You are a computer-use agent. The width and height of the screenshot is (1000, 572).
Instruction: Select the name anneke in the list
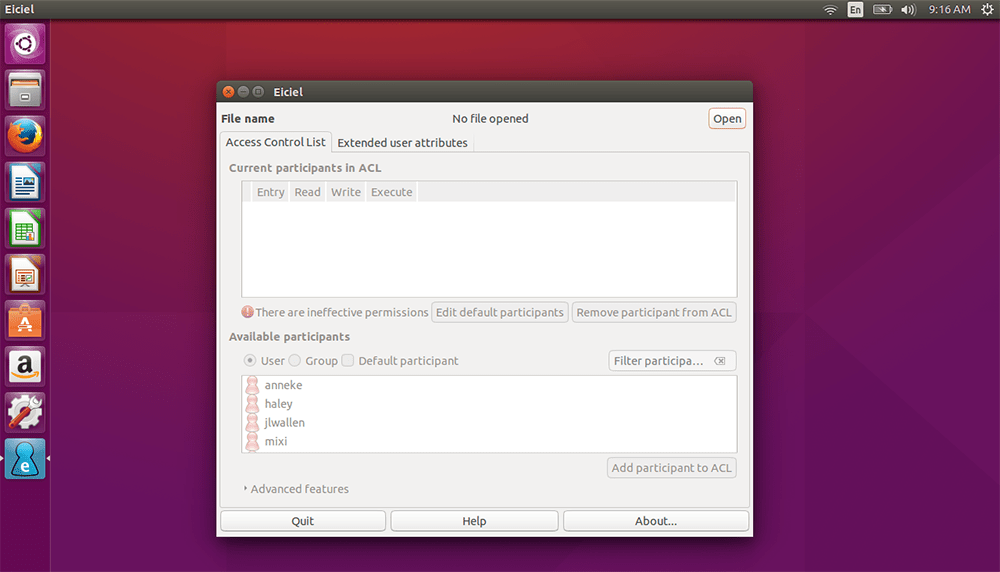click(283, 385)
